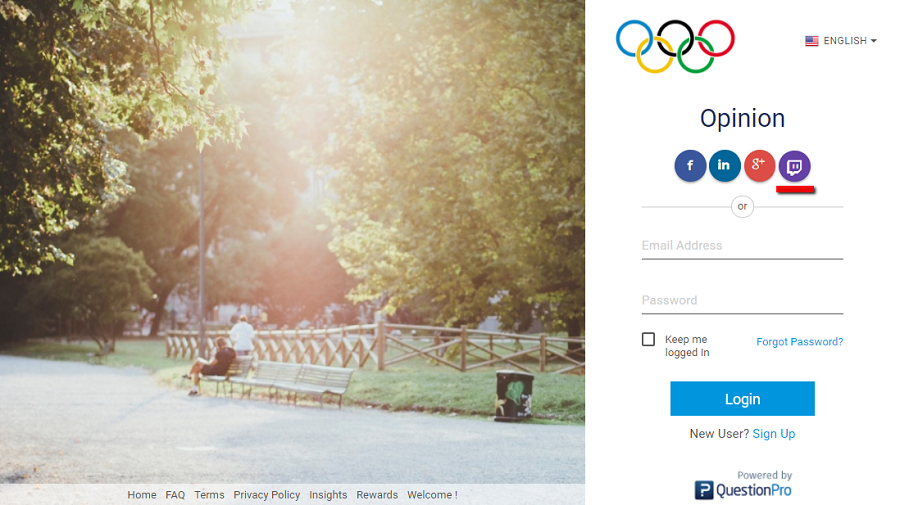Go to Insights in the footer

(328, 495)
